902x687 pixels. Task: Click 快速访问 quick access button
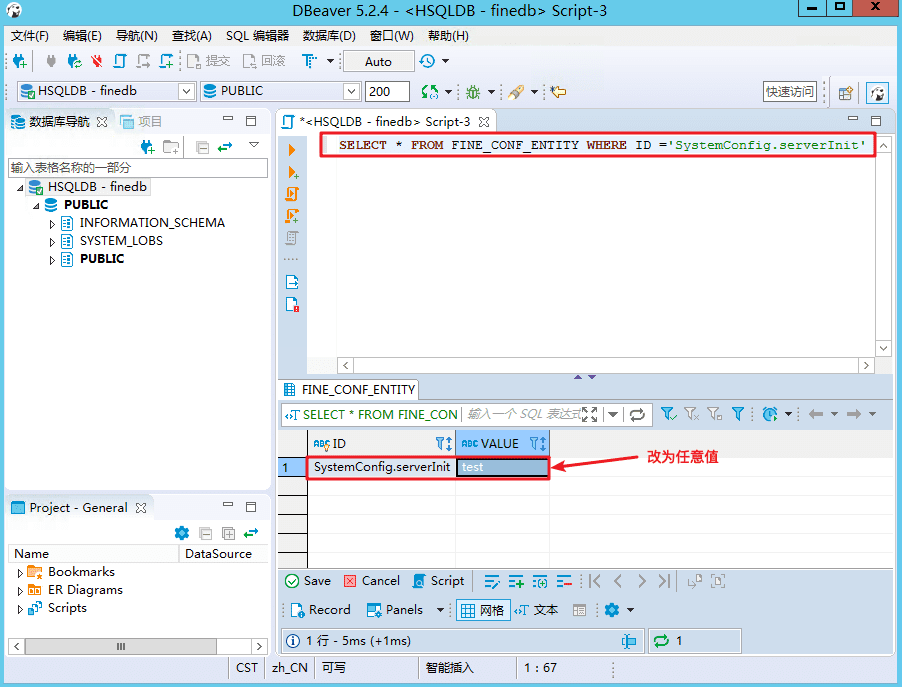(790, 91)
